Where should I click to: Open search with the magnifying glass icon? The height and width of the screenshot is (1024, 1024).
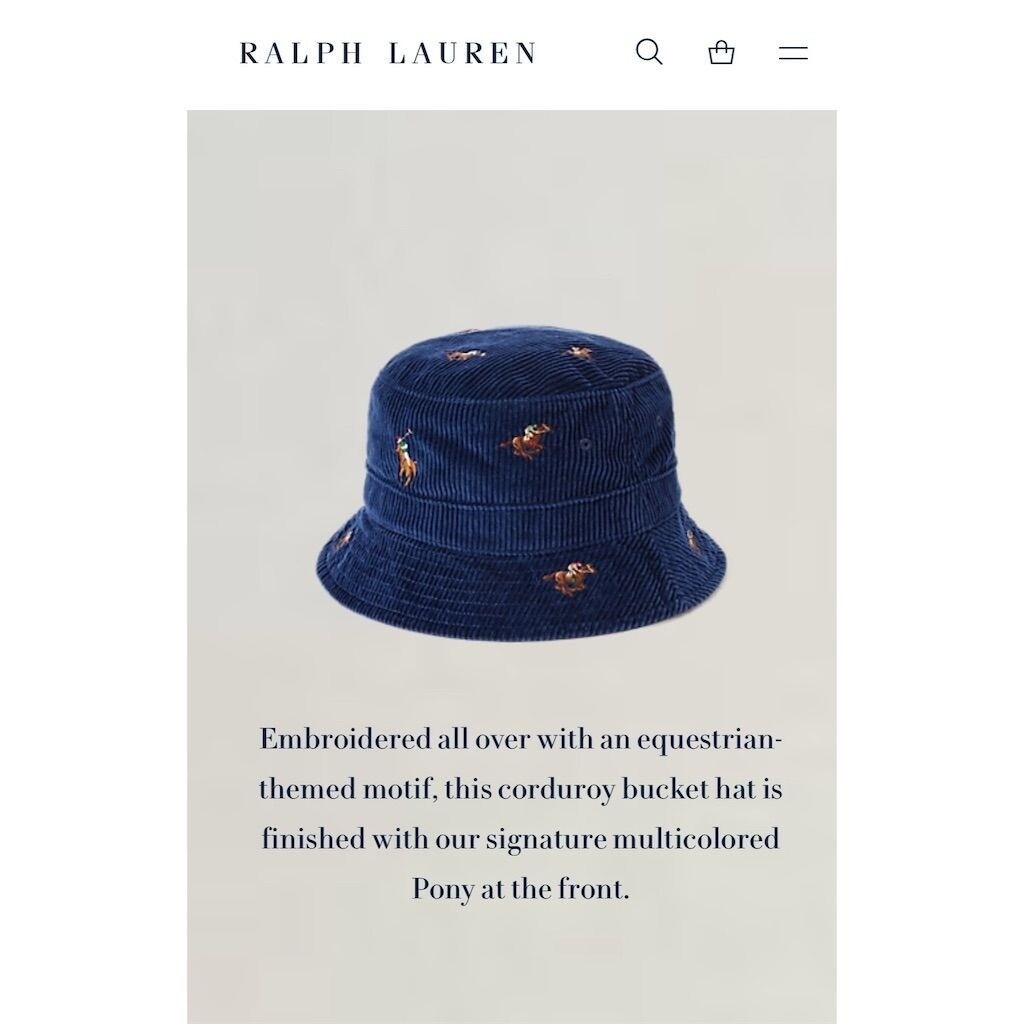(x=649, y=52)
